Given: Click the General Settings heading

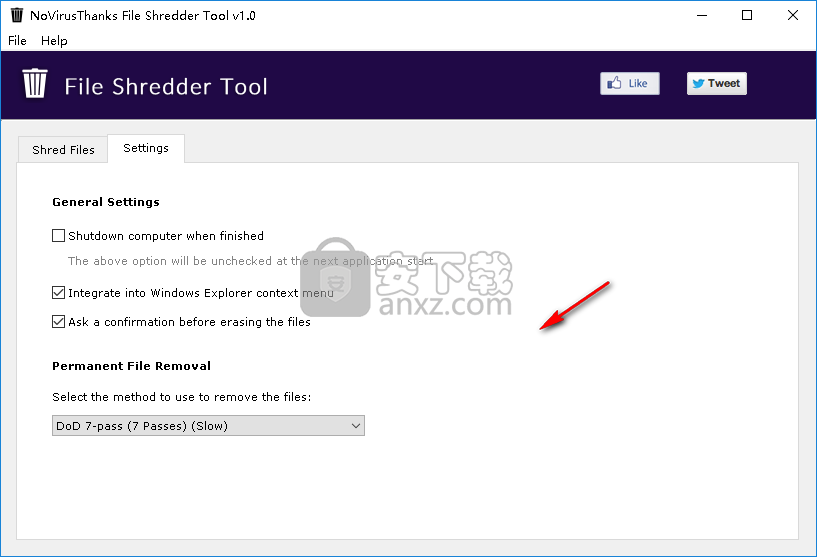Looking at the screenshot, I should 106,202.
